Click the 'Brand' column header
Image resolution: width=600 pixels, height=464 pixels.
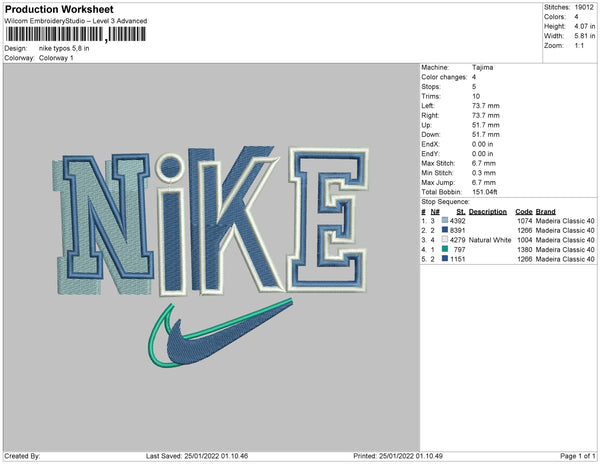(545, 212)
